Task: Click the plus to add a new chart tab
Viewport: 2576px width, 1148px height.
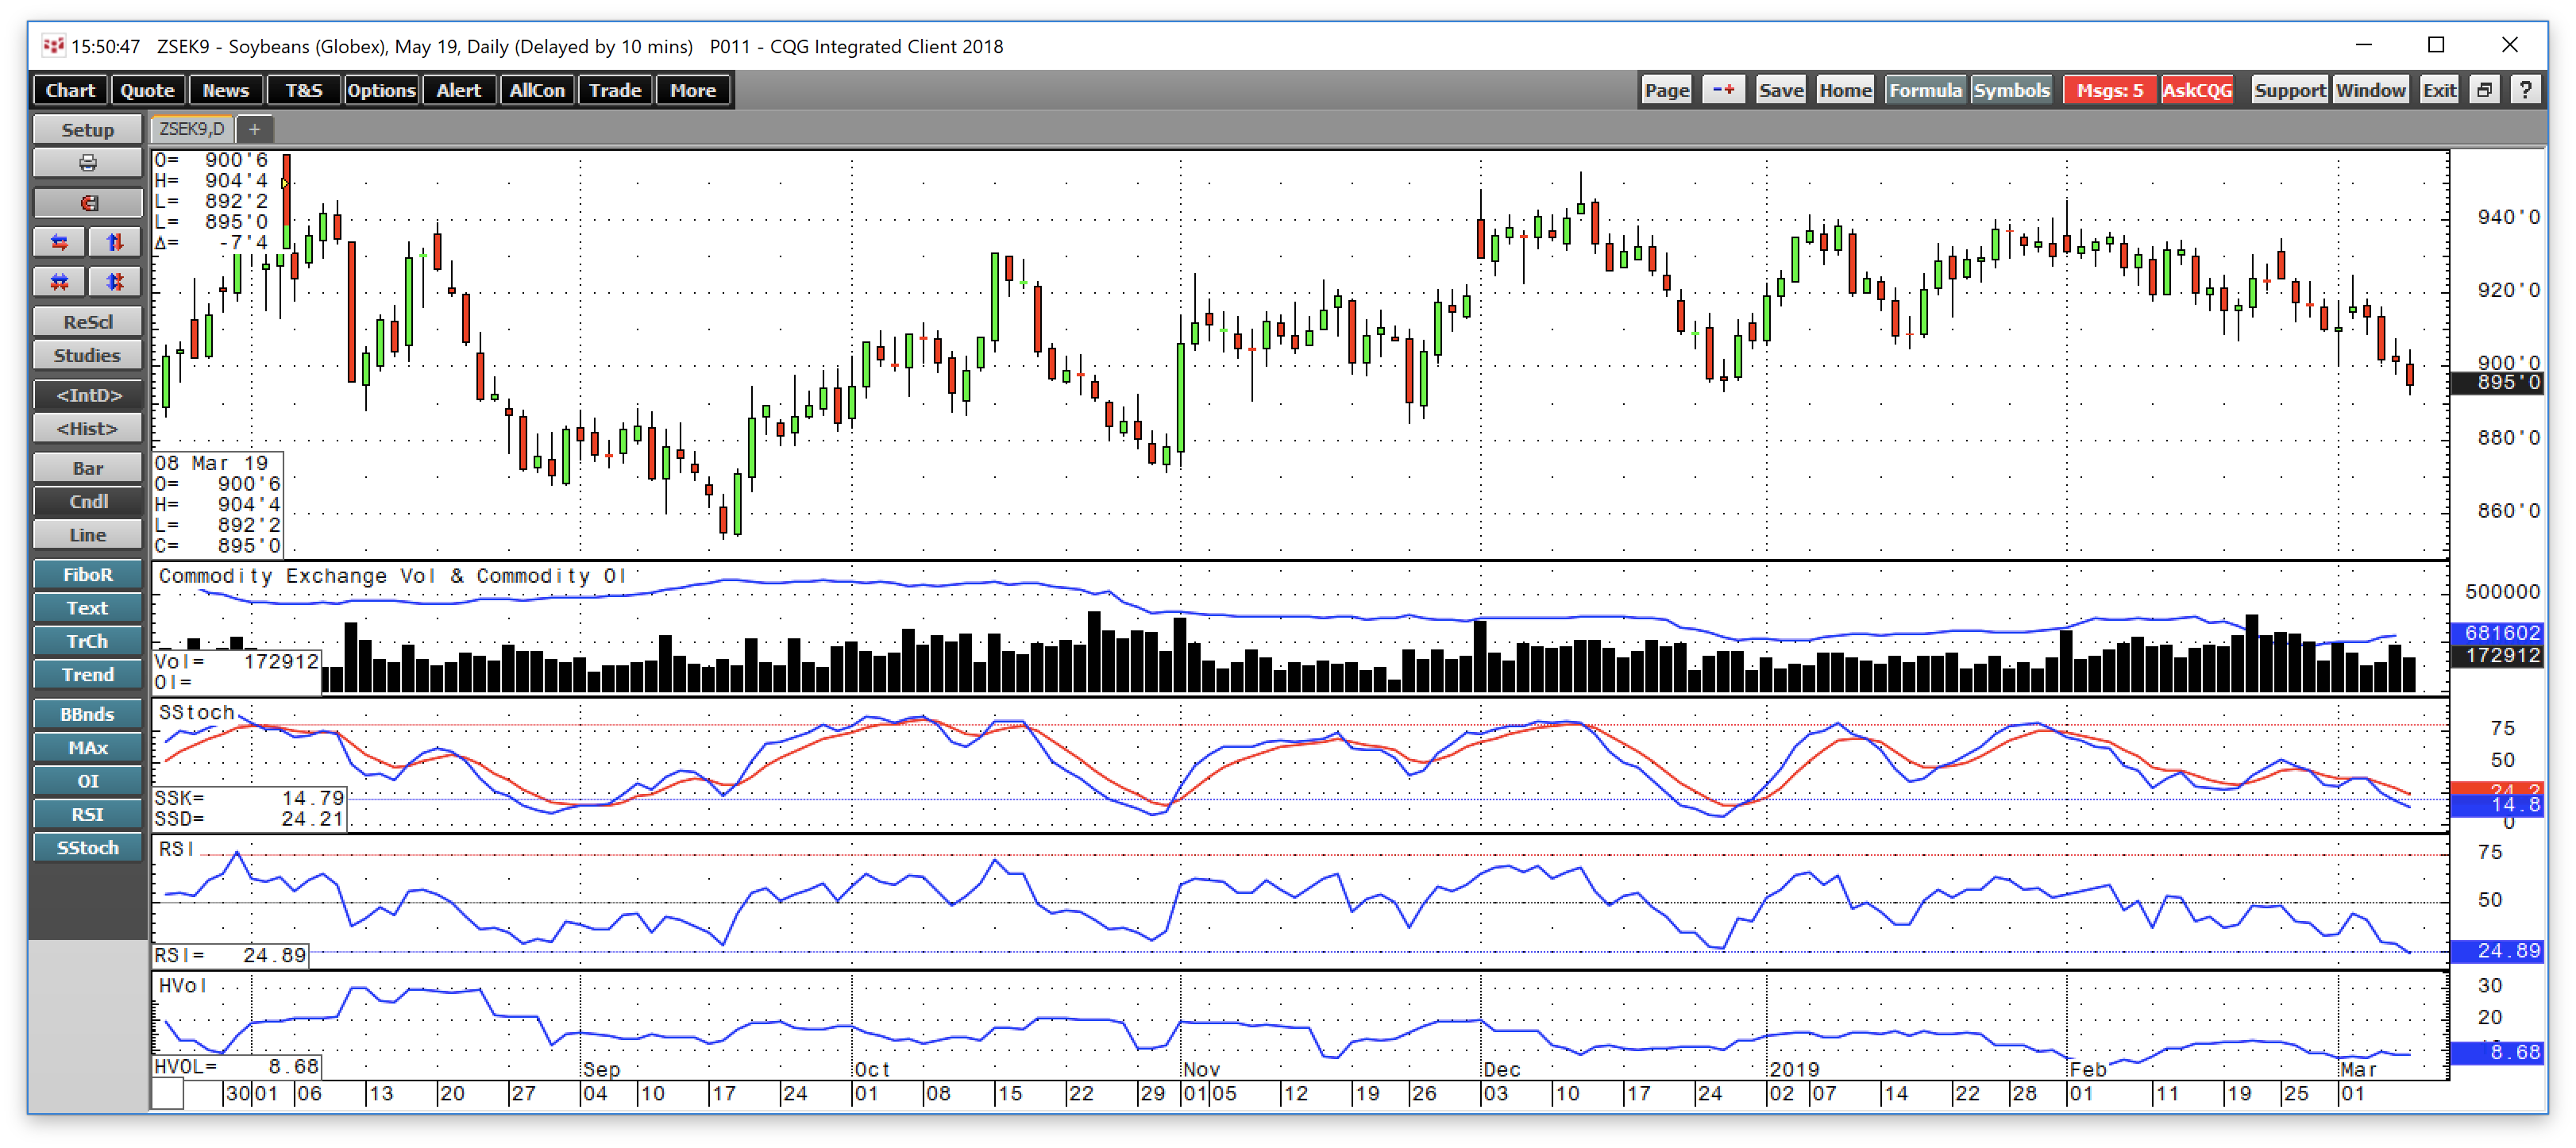Action: pos(255,129)
